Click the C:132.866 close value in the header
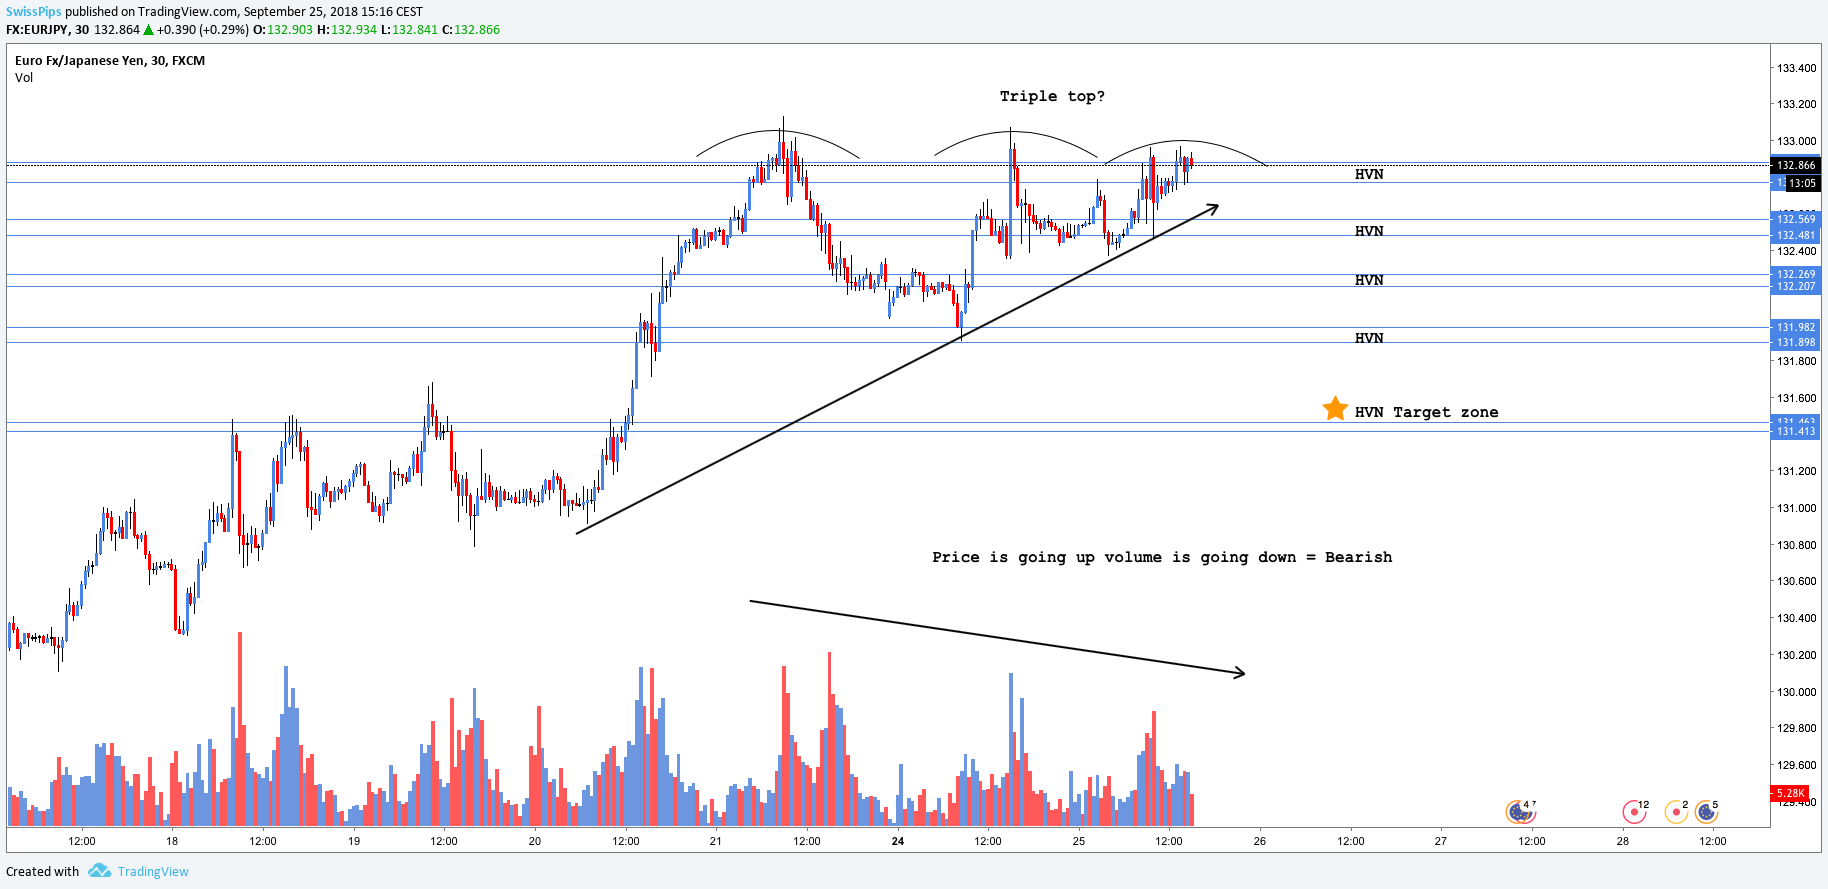This screenshot has width=1828, height=889. pos(471,30)
